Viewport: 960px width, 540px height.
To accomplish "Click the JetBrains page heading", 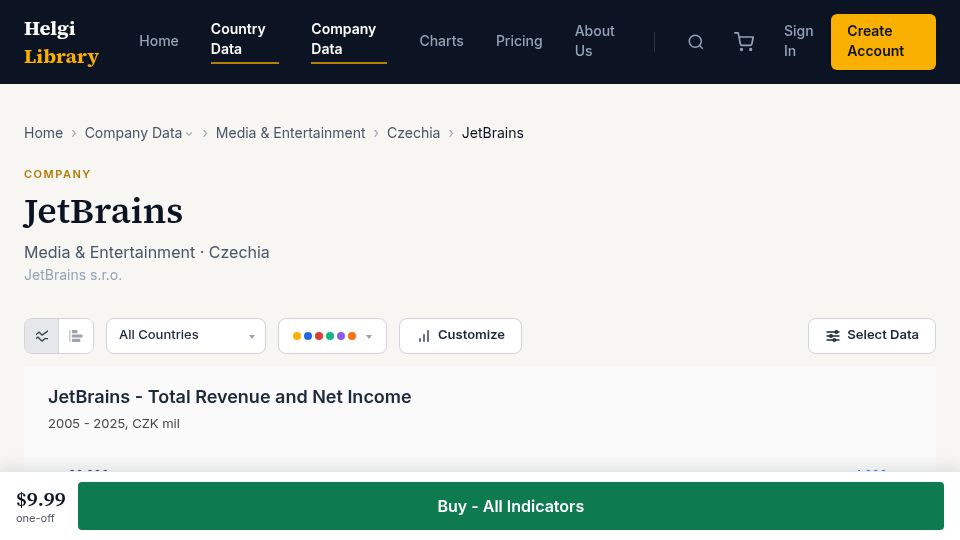I will click(x=103, y=212).
